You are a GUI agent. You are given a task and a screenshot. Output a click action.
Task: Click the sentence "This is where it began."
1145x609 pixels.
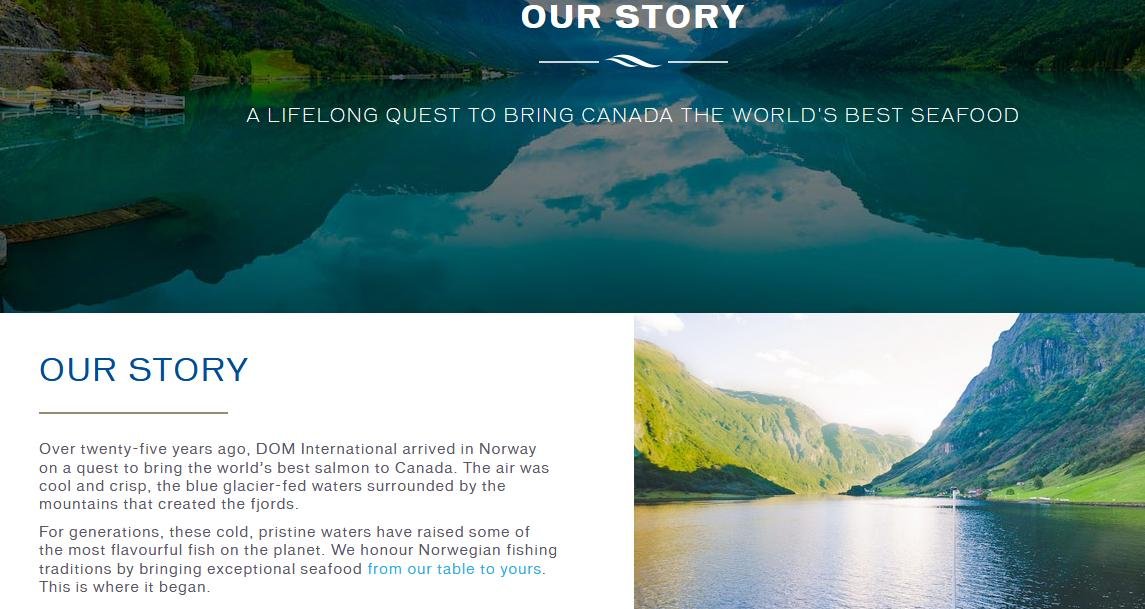click(125, 587)
